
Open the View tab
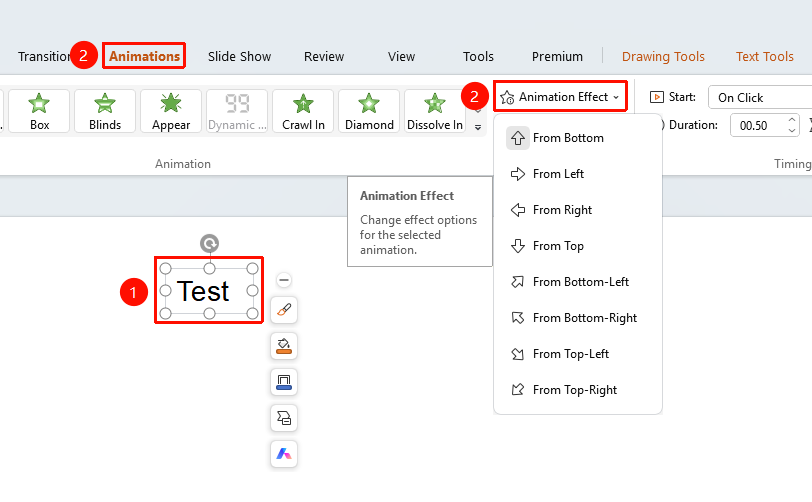tap(401, 56)
